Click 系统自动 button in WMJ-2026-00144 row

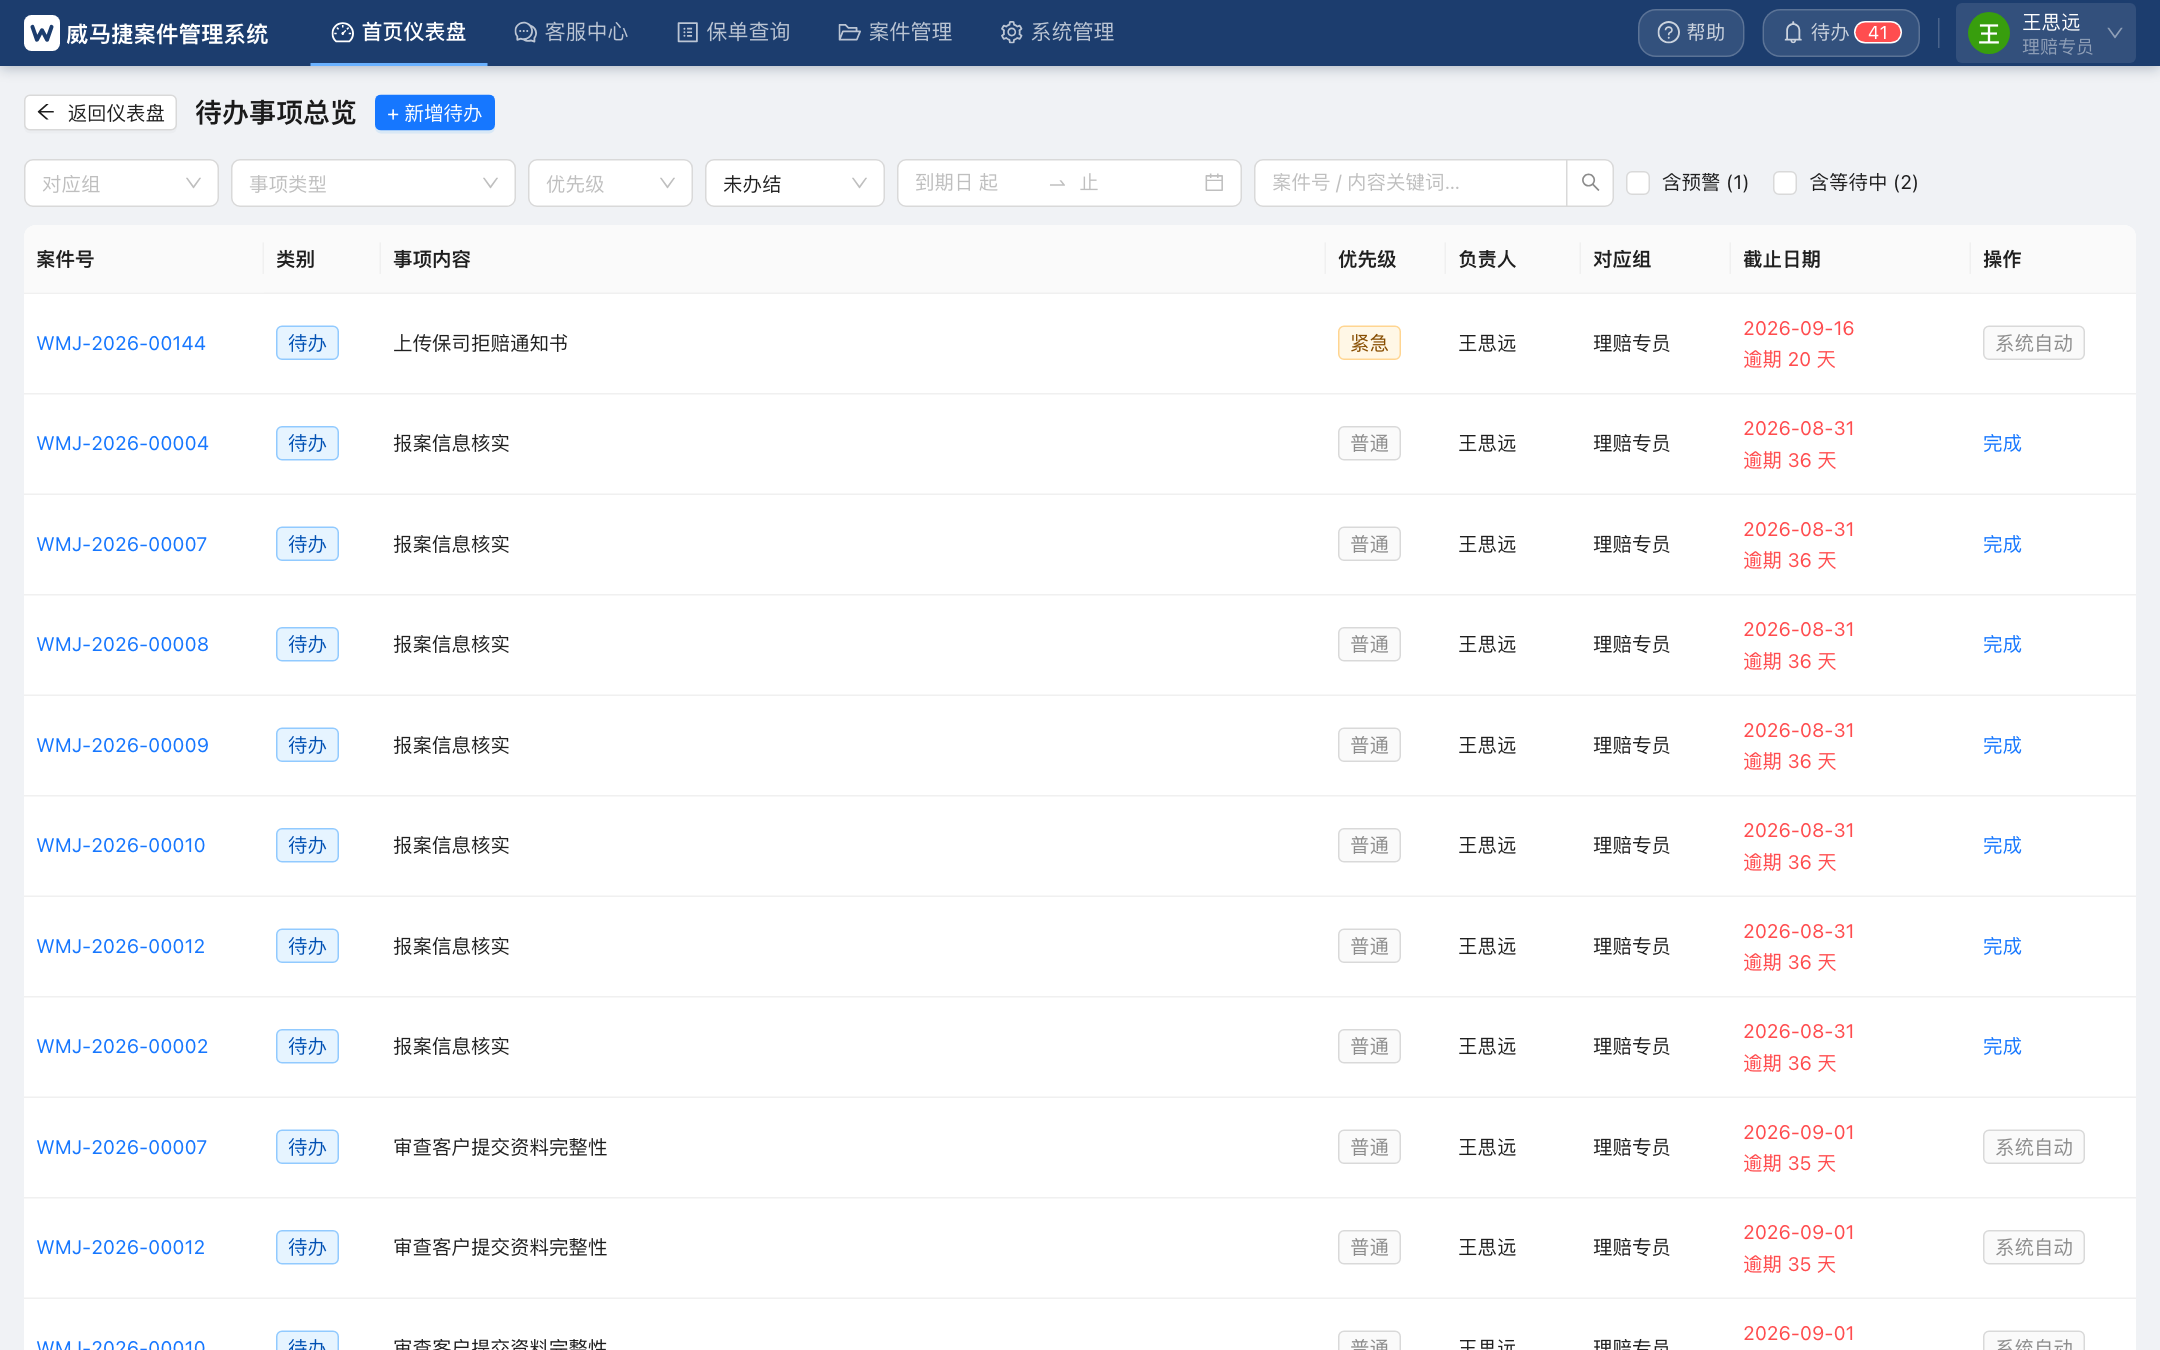(x=2034, y=343)
